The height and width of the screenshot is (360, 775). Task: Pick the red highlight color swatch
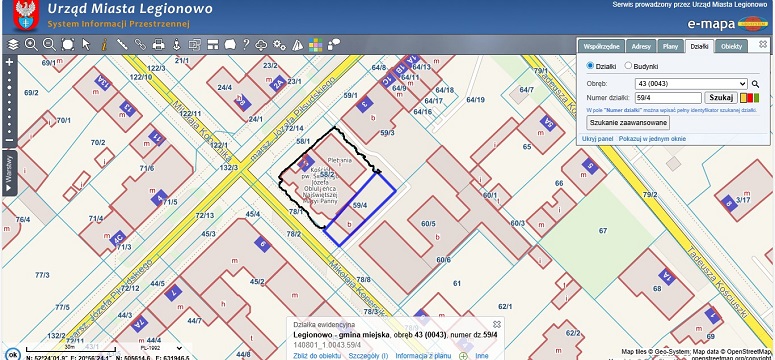coord(750,98)
